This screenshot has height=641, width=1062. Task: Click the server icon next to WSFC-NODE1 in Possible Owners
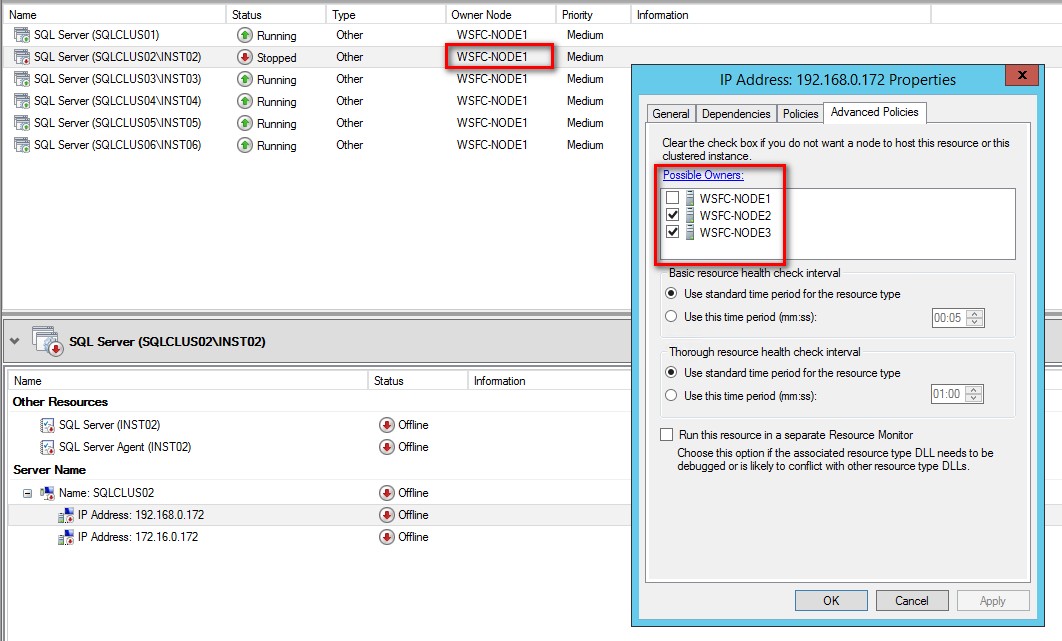[689, 198]
